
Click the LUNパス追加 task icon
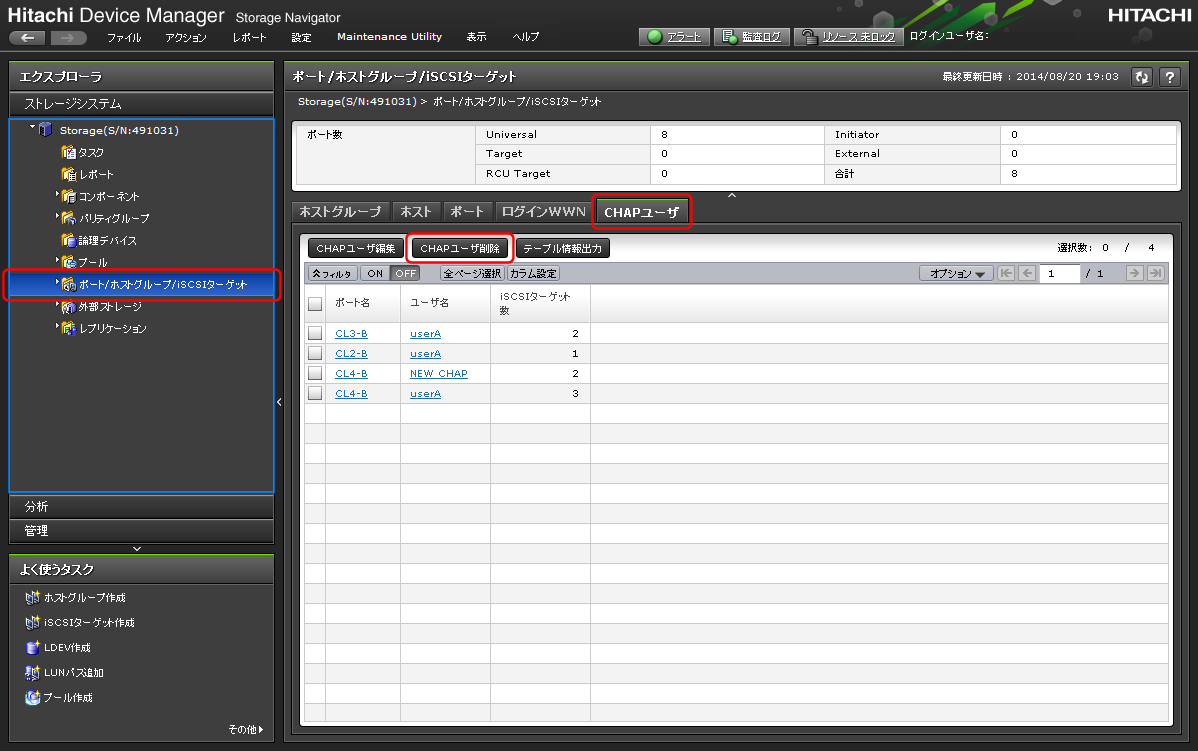click(32, 673)
